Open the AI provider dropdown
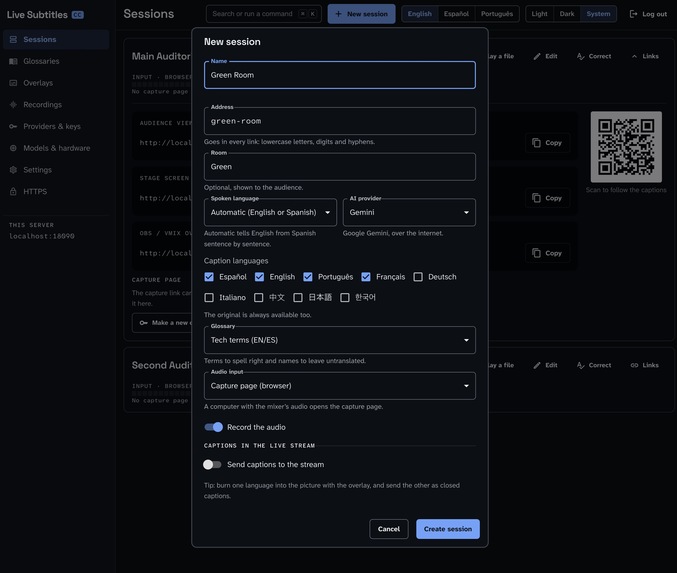Image resolution: width=677 pixels, height=573 pixels. 409,212
